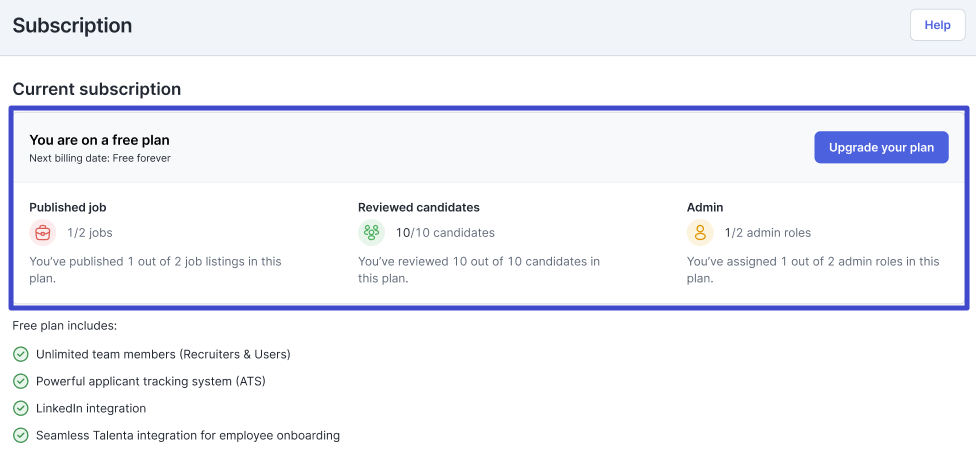976x461 pixels.
Task: Click the red briefcase Published job icon
Action: [x=42, y=233]
